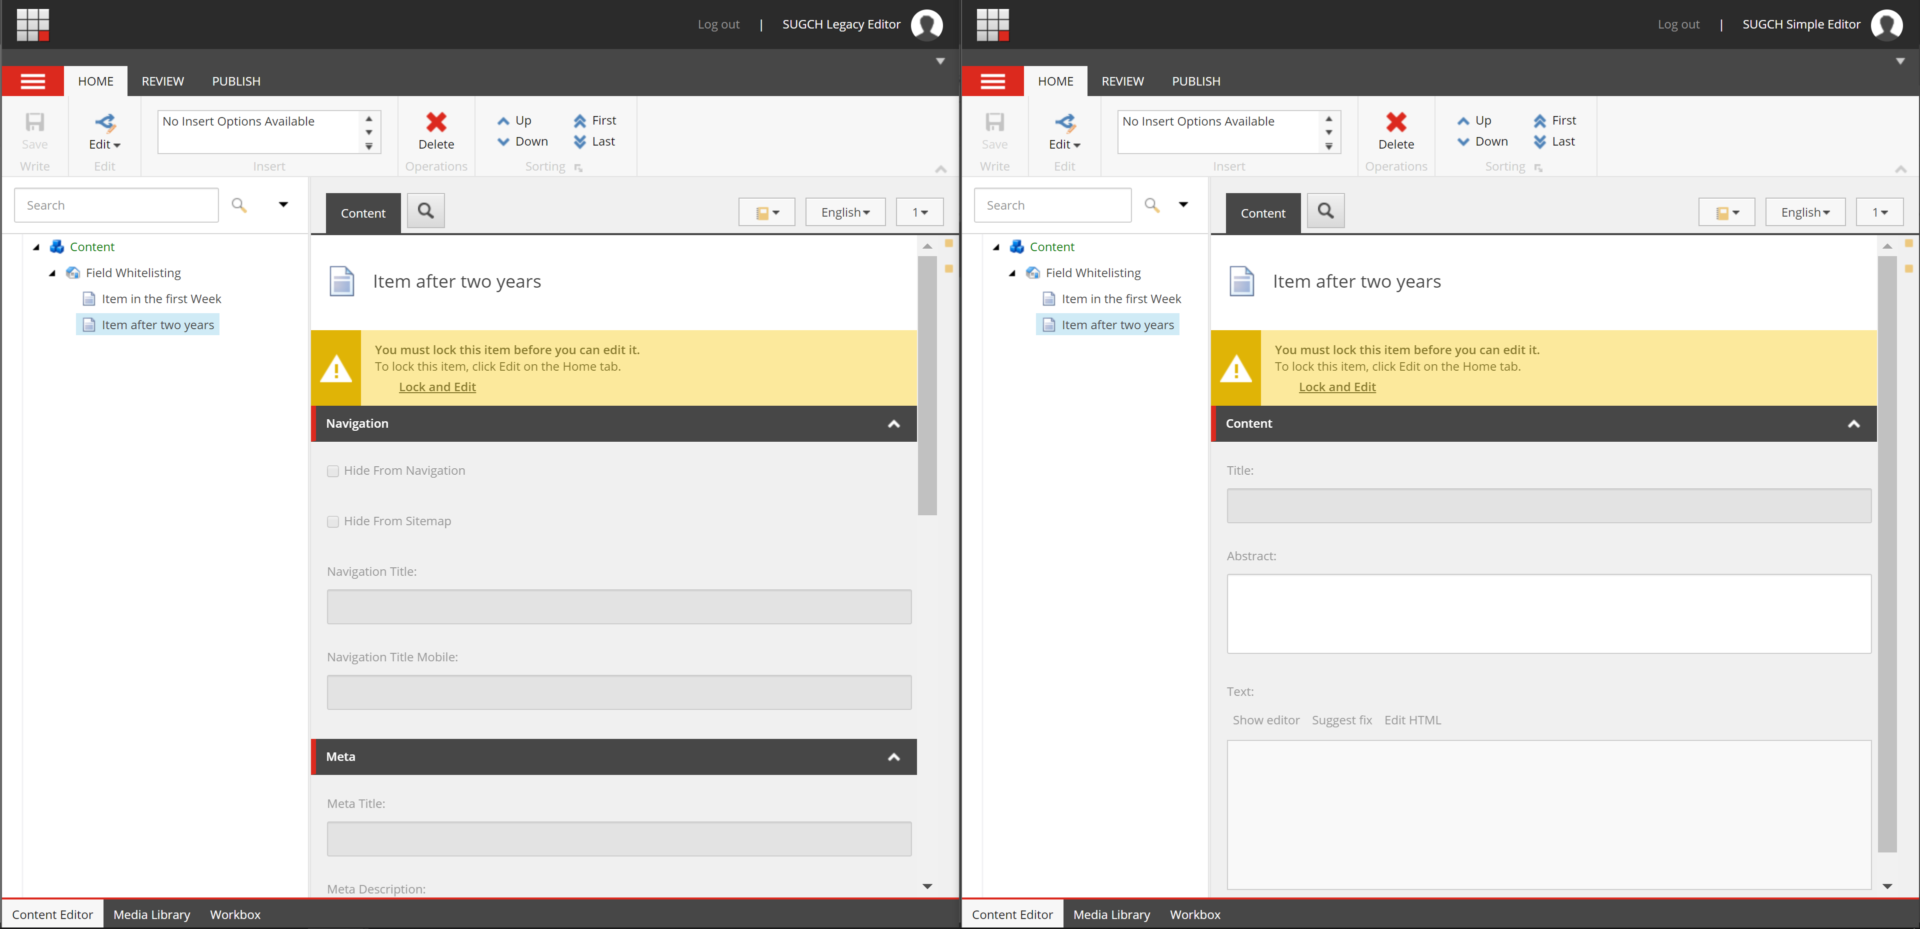The width and height of the screenshot is (1920, 929).
Task: Click Search box in Simple Editor tree
Action: pos(1052,205)
